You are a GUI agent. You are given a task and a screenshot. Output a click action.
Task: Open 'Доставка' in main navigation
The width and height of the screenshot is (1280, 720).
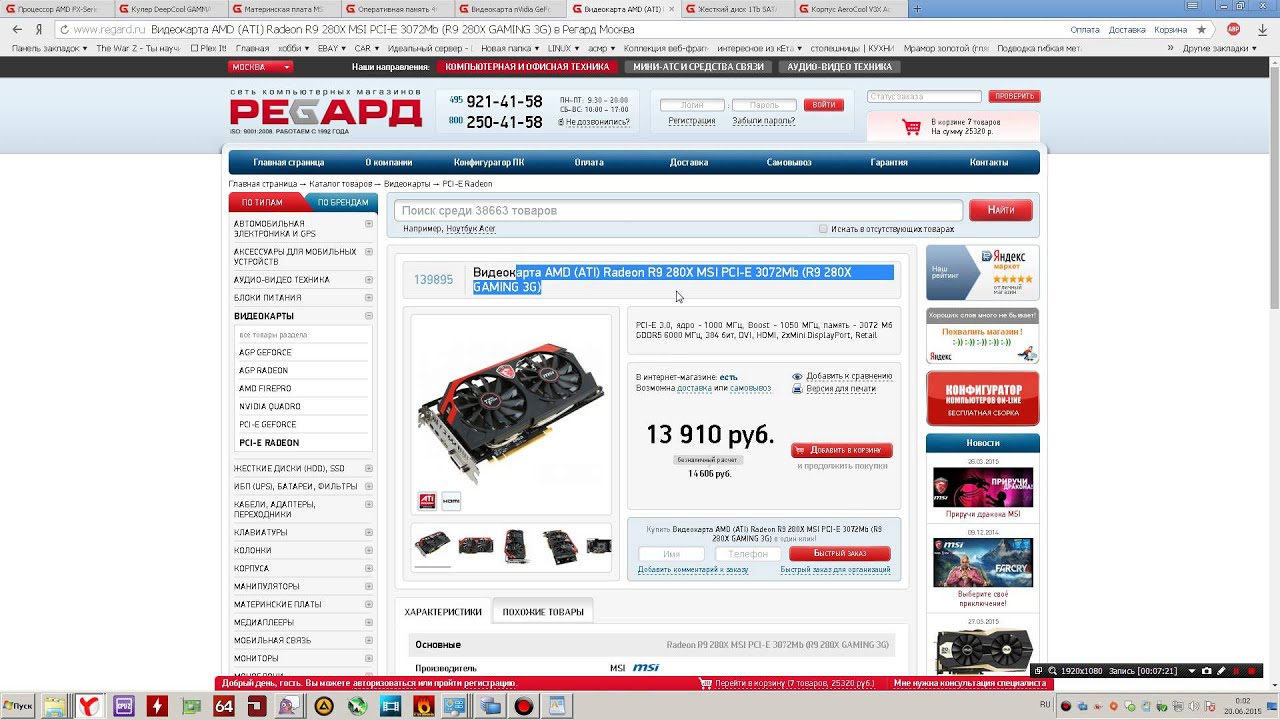click(x=689, y=162)
